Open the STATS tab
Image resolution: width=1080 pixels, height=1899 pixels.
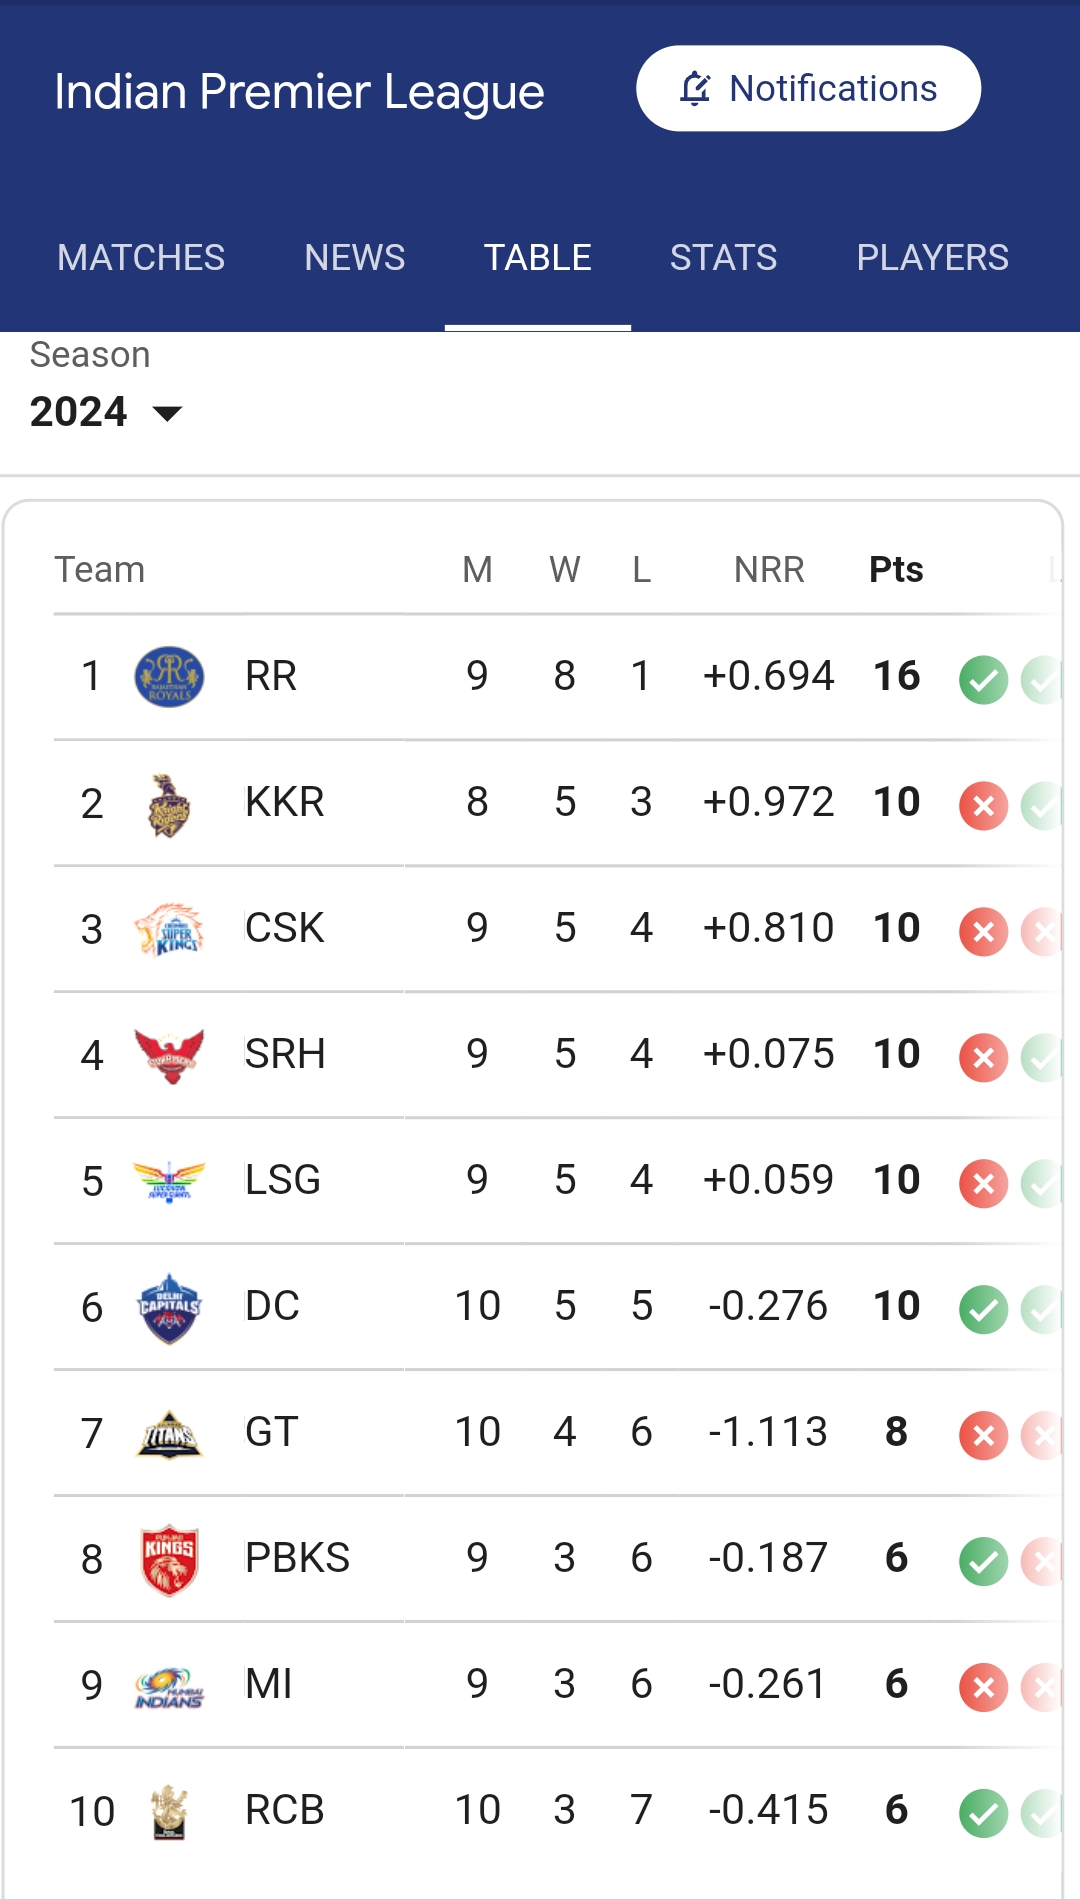(723, 258)
